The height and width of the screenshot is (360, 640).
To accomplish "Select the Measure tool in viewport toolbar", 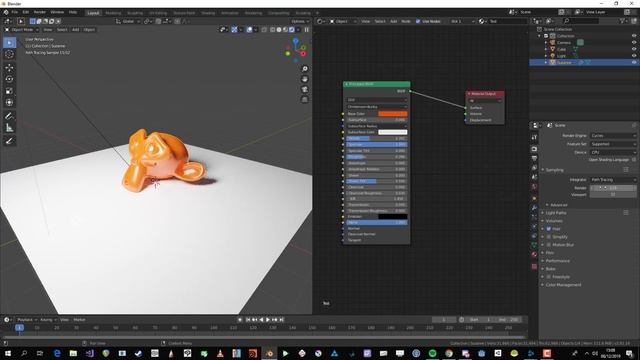I will 9,128.
